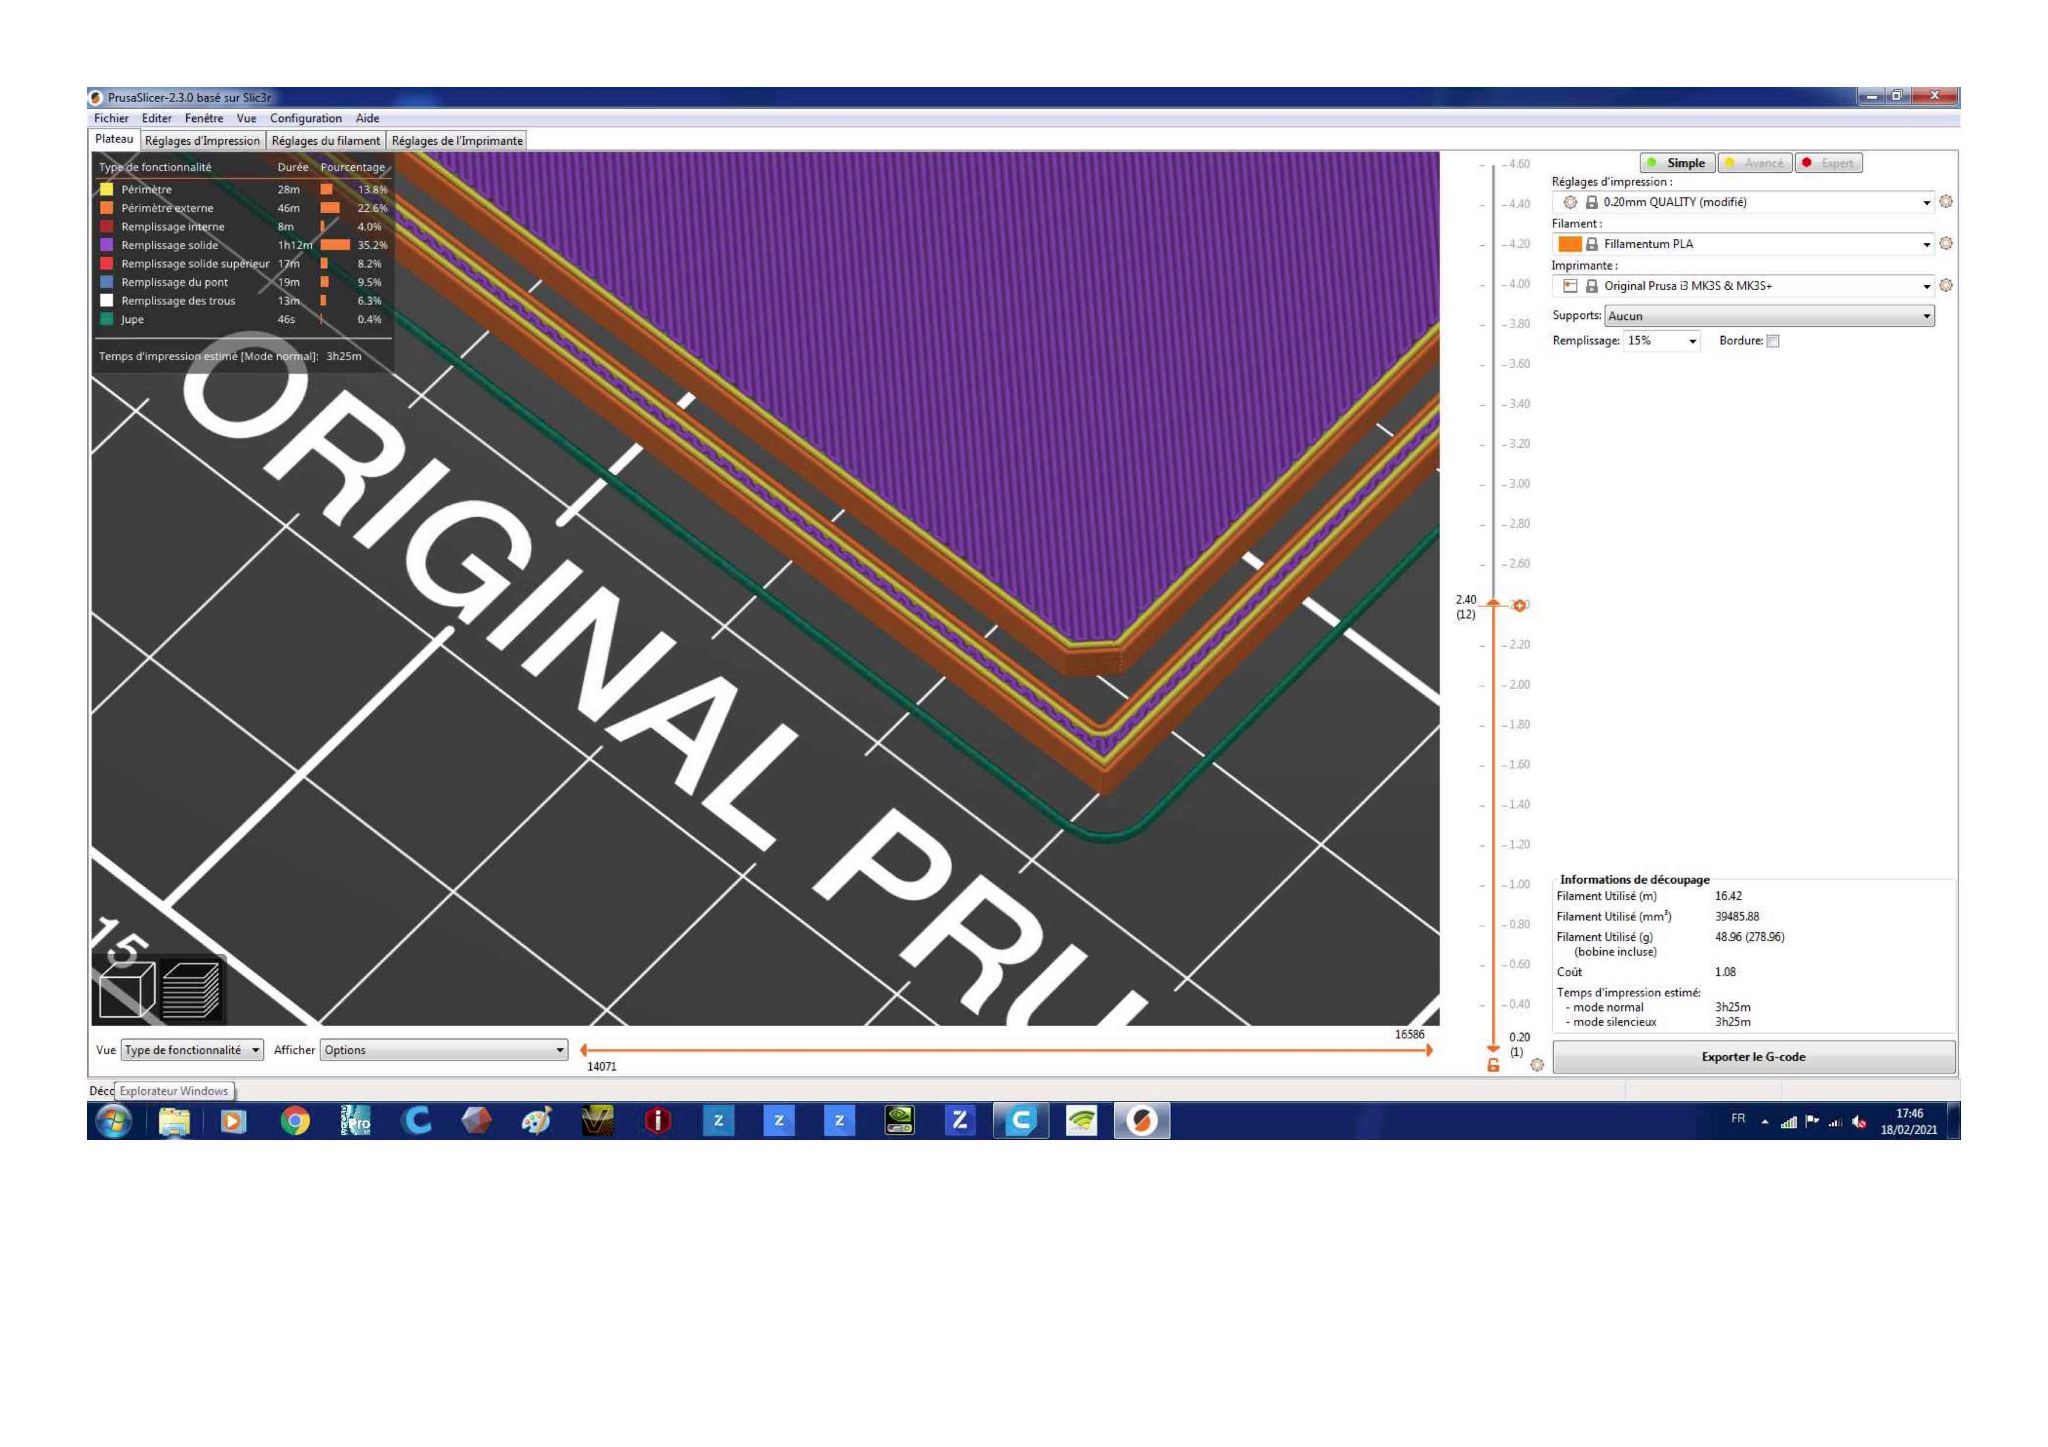The width and height of the screenshot is (2048, 1447).
Task: Open the wifi-signal green taskbar application
Action: [1081, 1122]
